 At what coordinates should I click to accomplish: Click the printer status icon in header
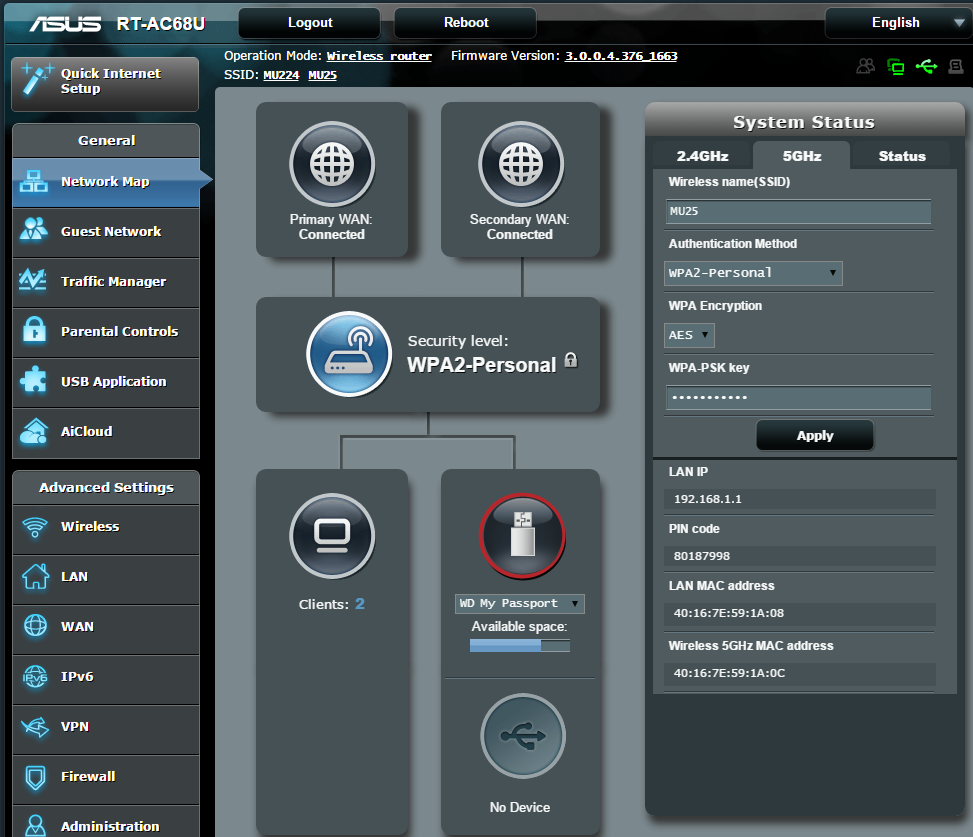[956, 66]
